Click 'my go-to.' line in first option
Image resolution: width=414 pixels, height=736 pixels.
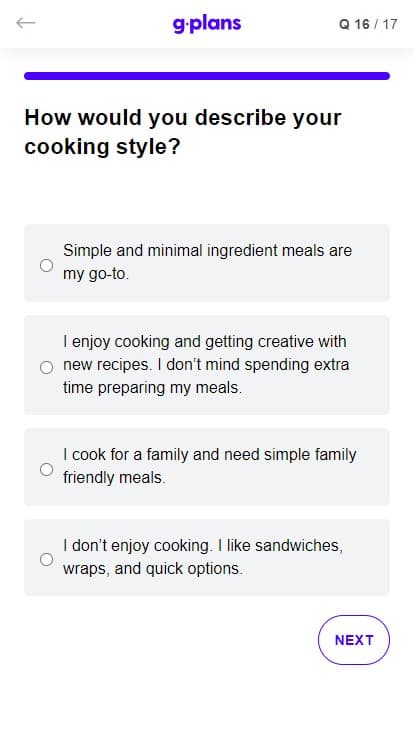coord(96,274)
